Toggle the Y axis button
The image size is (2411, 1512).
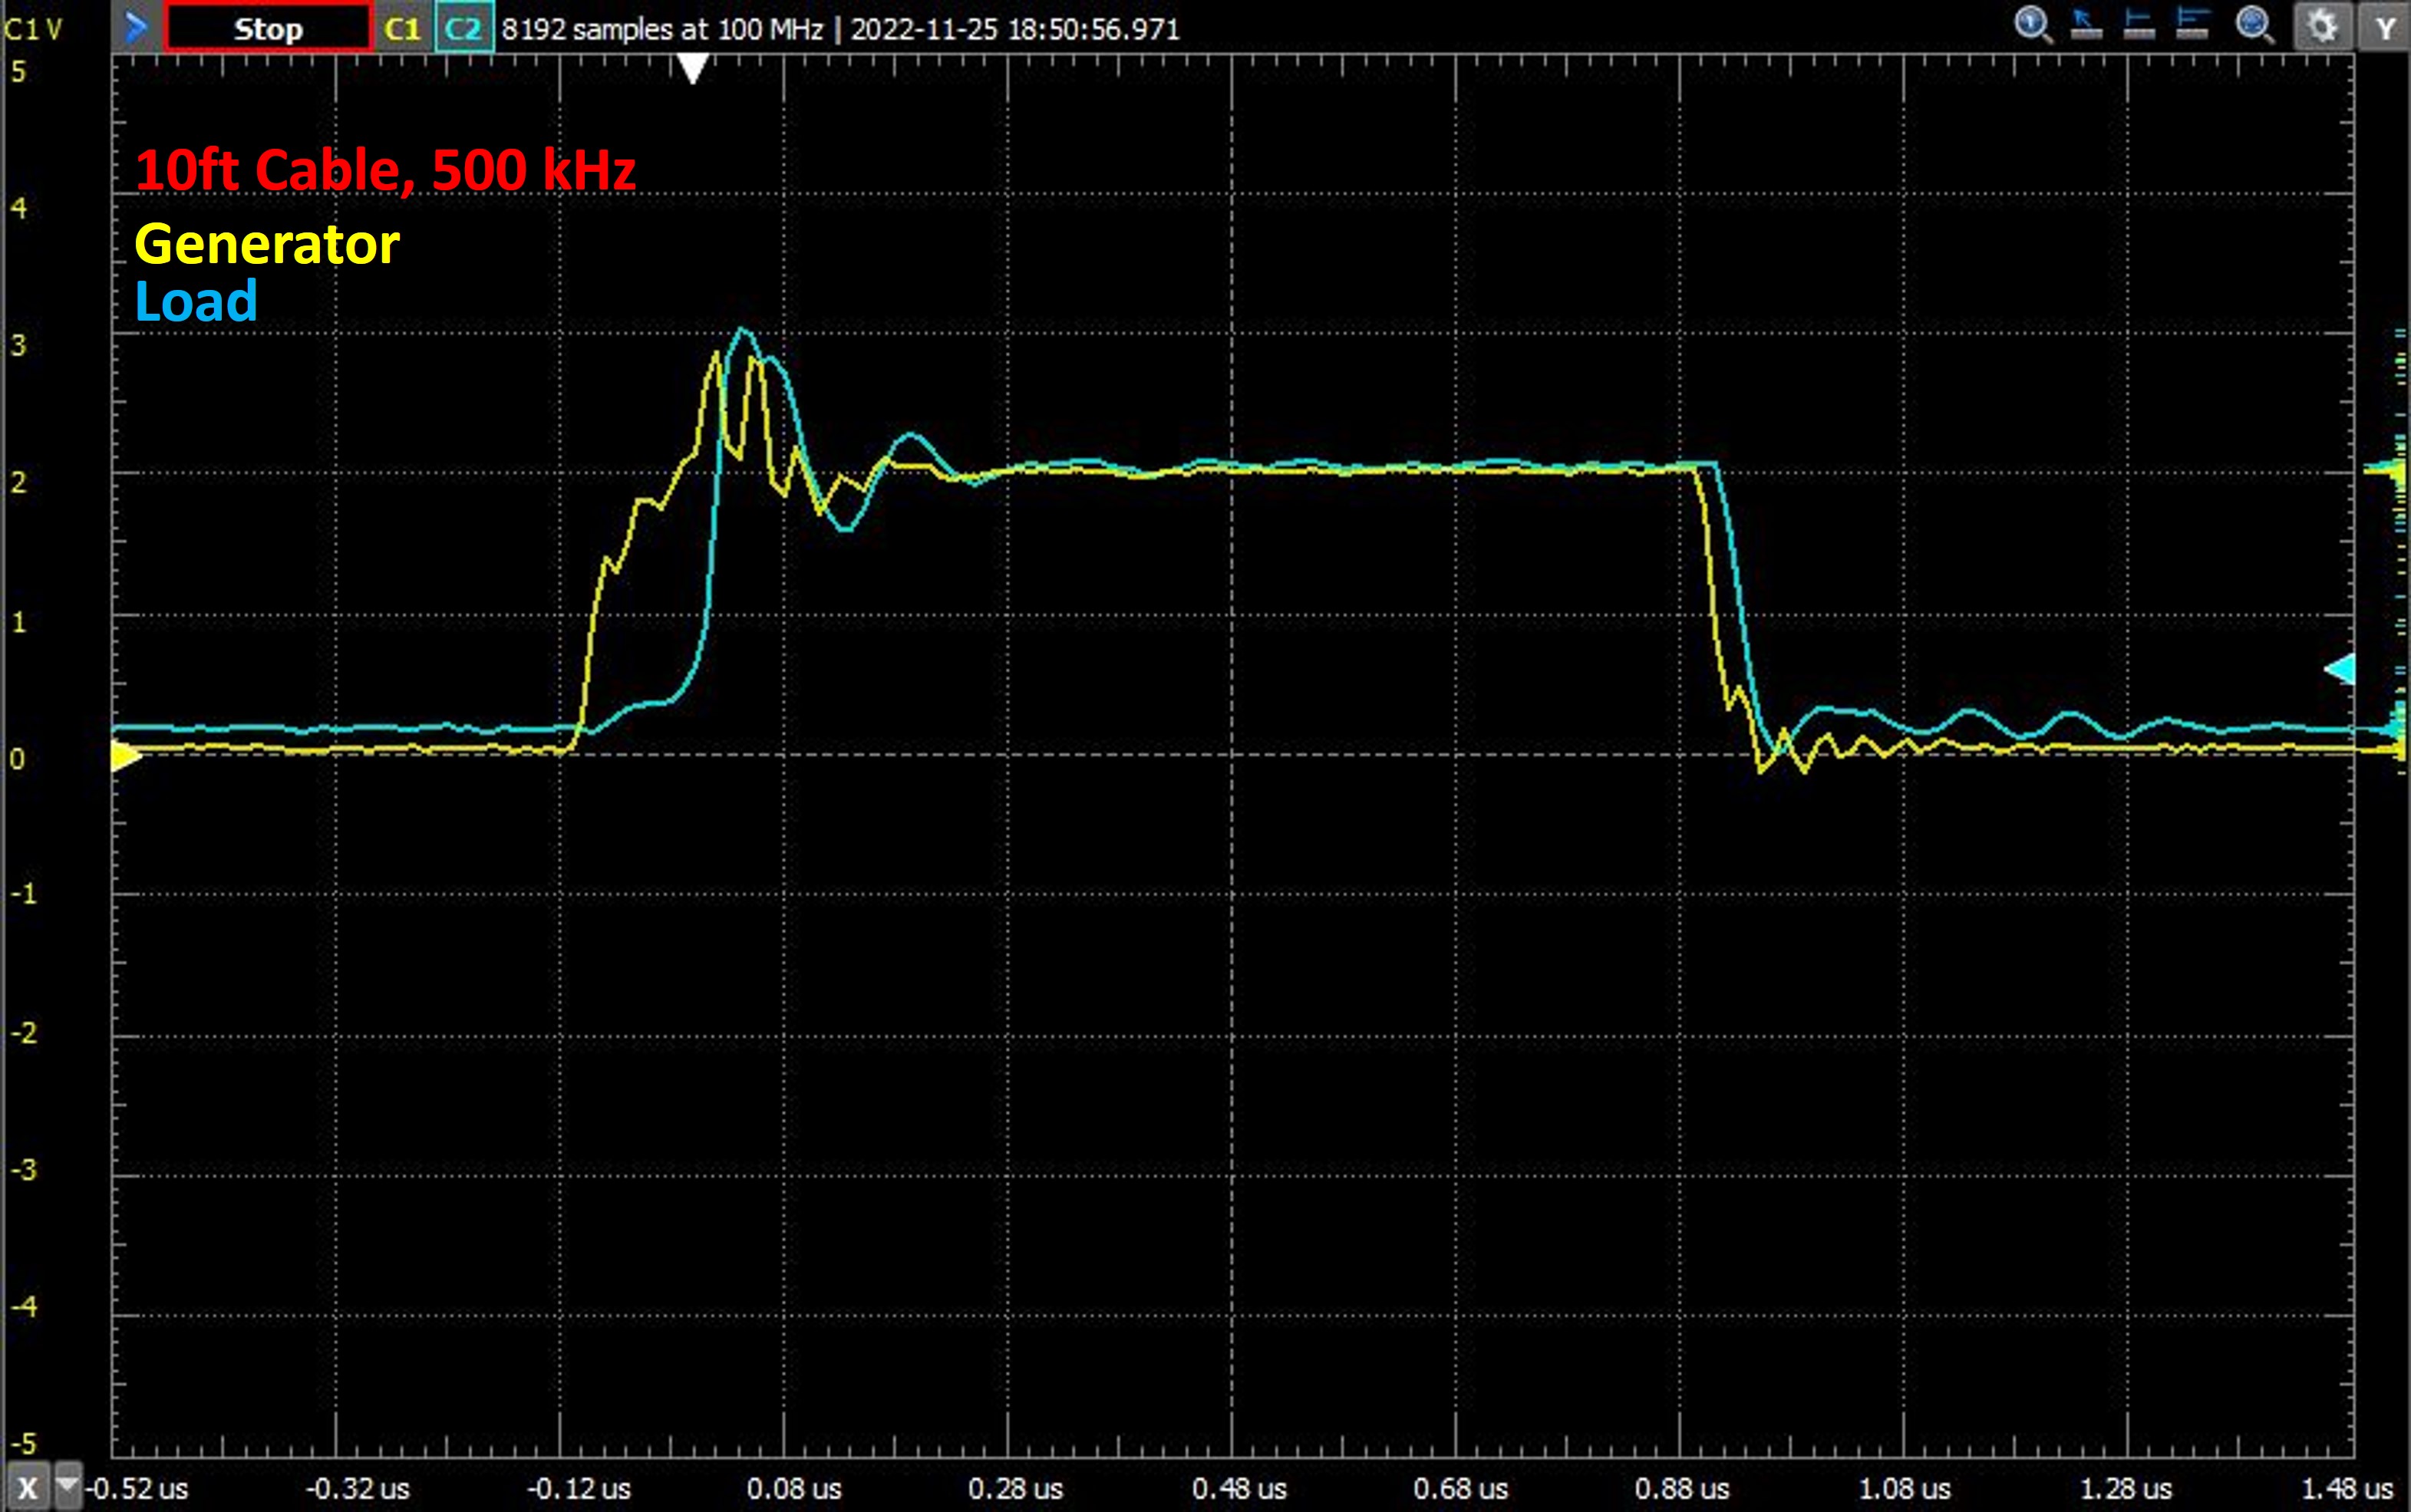[2384, 28]
